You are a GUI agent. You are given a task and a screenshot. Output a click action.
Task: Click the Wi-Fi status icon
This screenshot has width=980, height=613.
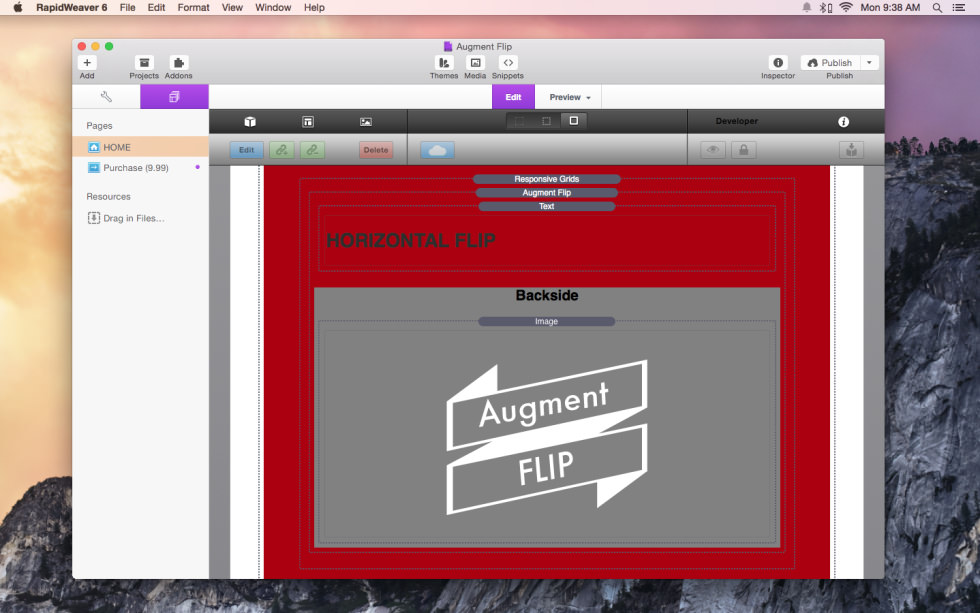coord(846,7)
